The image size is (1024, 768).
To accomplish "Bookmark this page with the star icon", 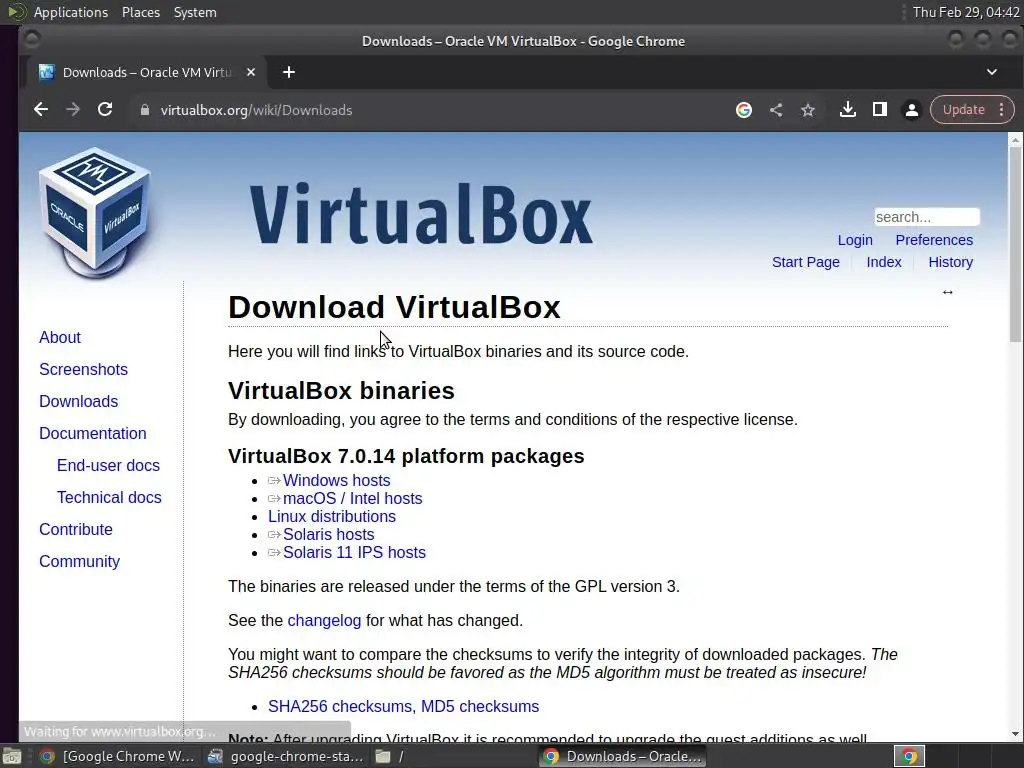I will 808,110.
